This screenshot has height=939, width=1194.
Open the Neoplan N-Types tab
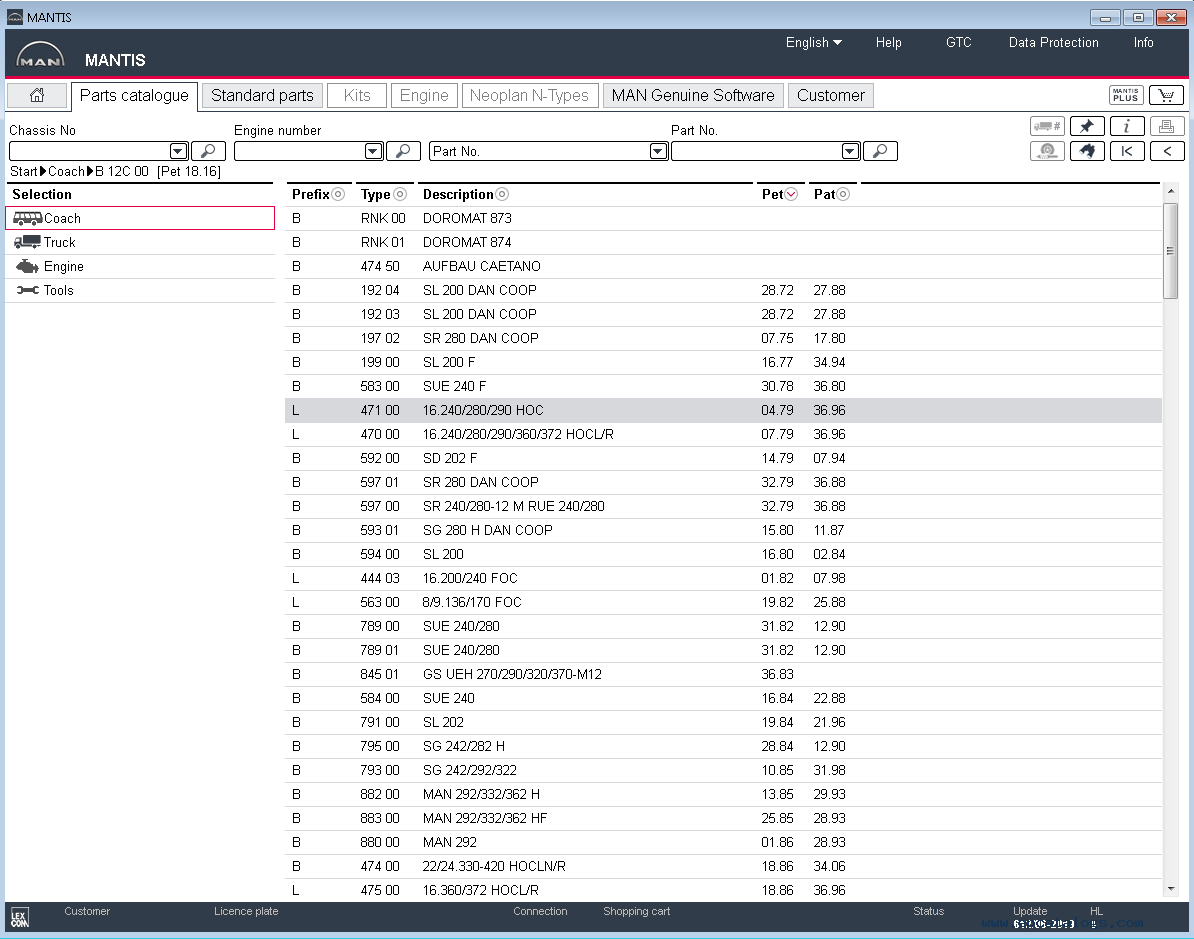click(x=529, y=95)
